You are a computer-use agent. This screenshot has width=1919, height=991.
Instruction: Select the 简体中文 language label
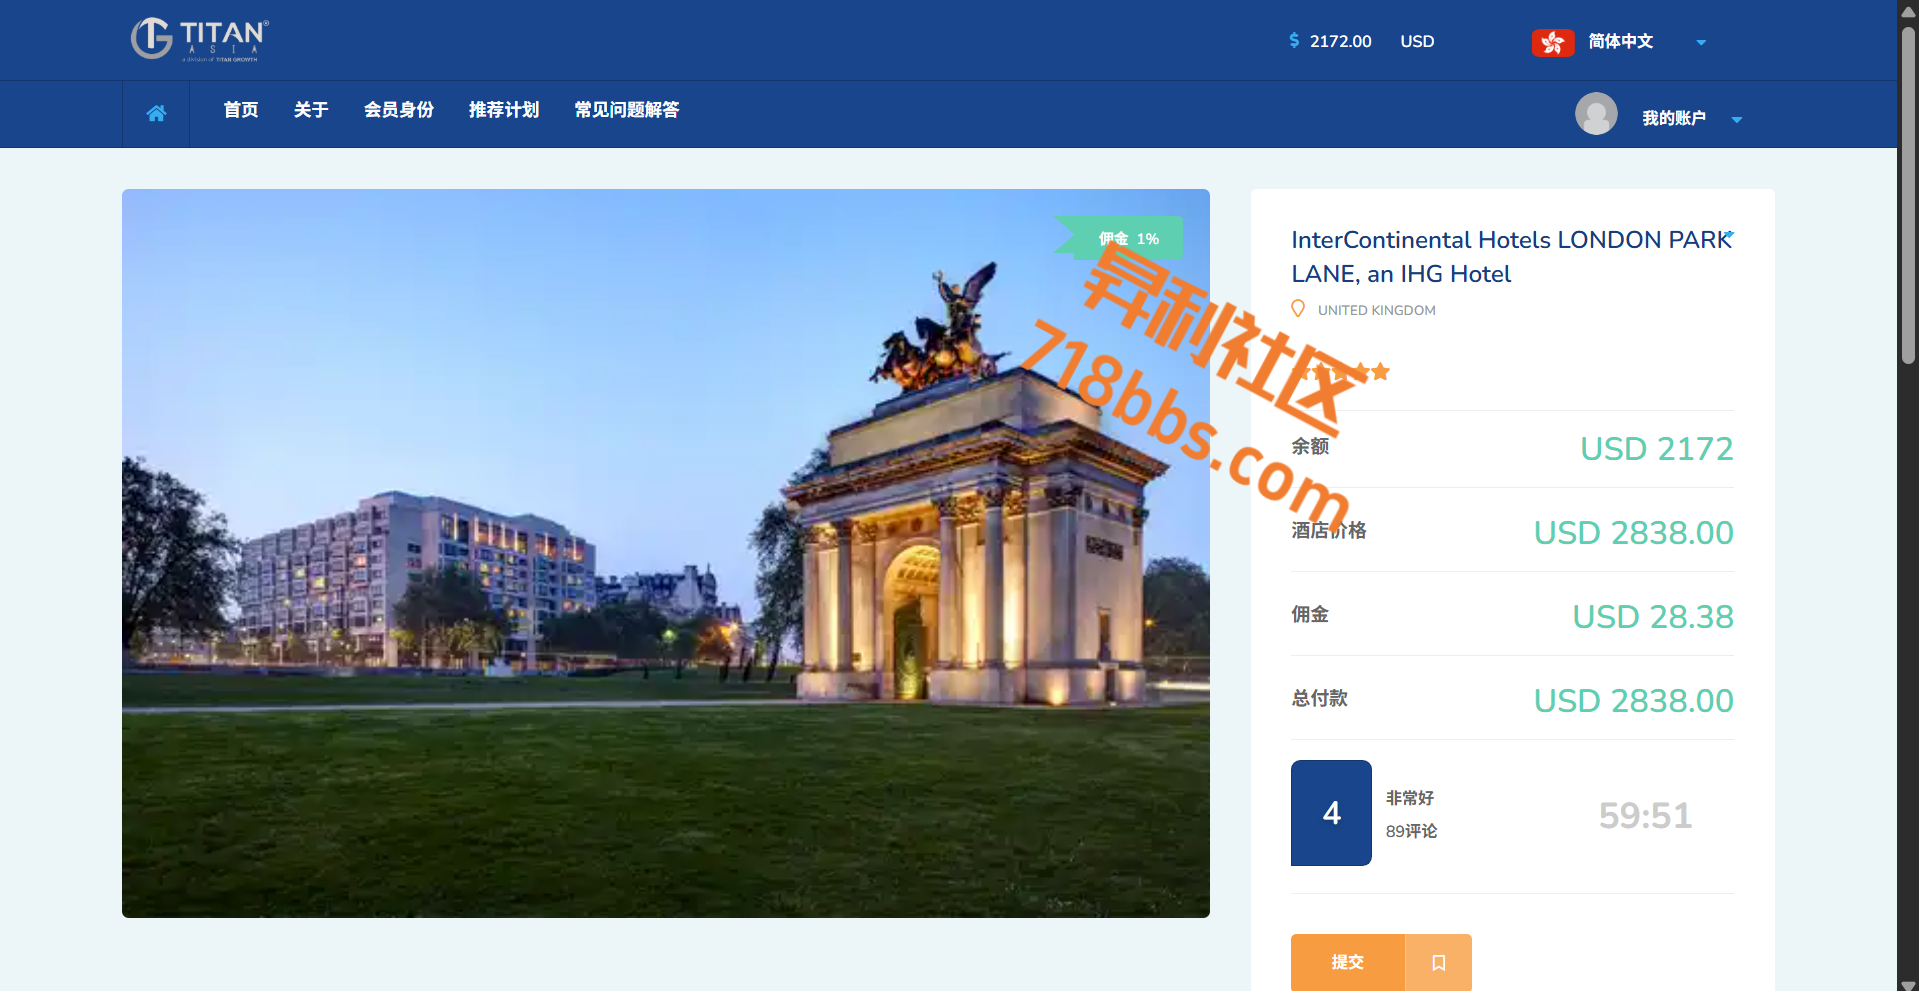pyautogui.click(x=1621, y=41)
